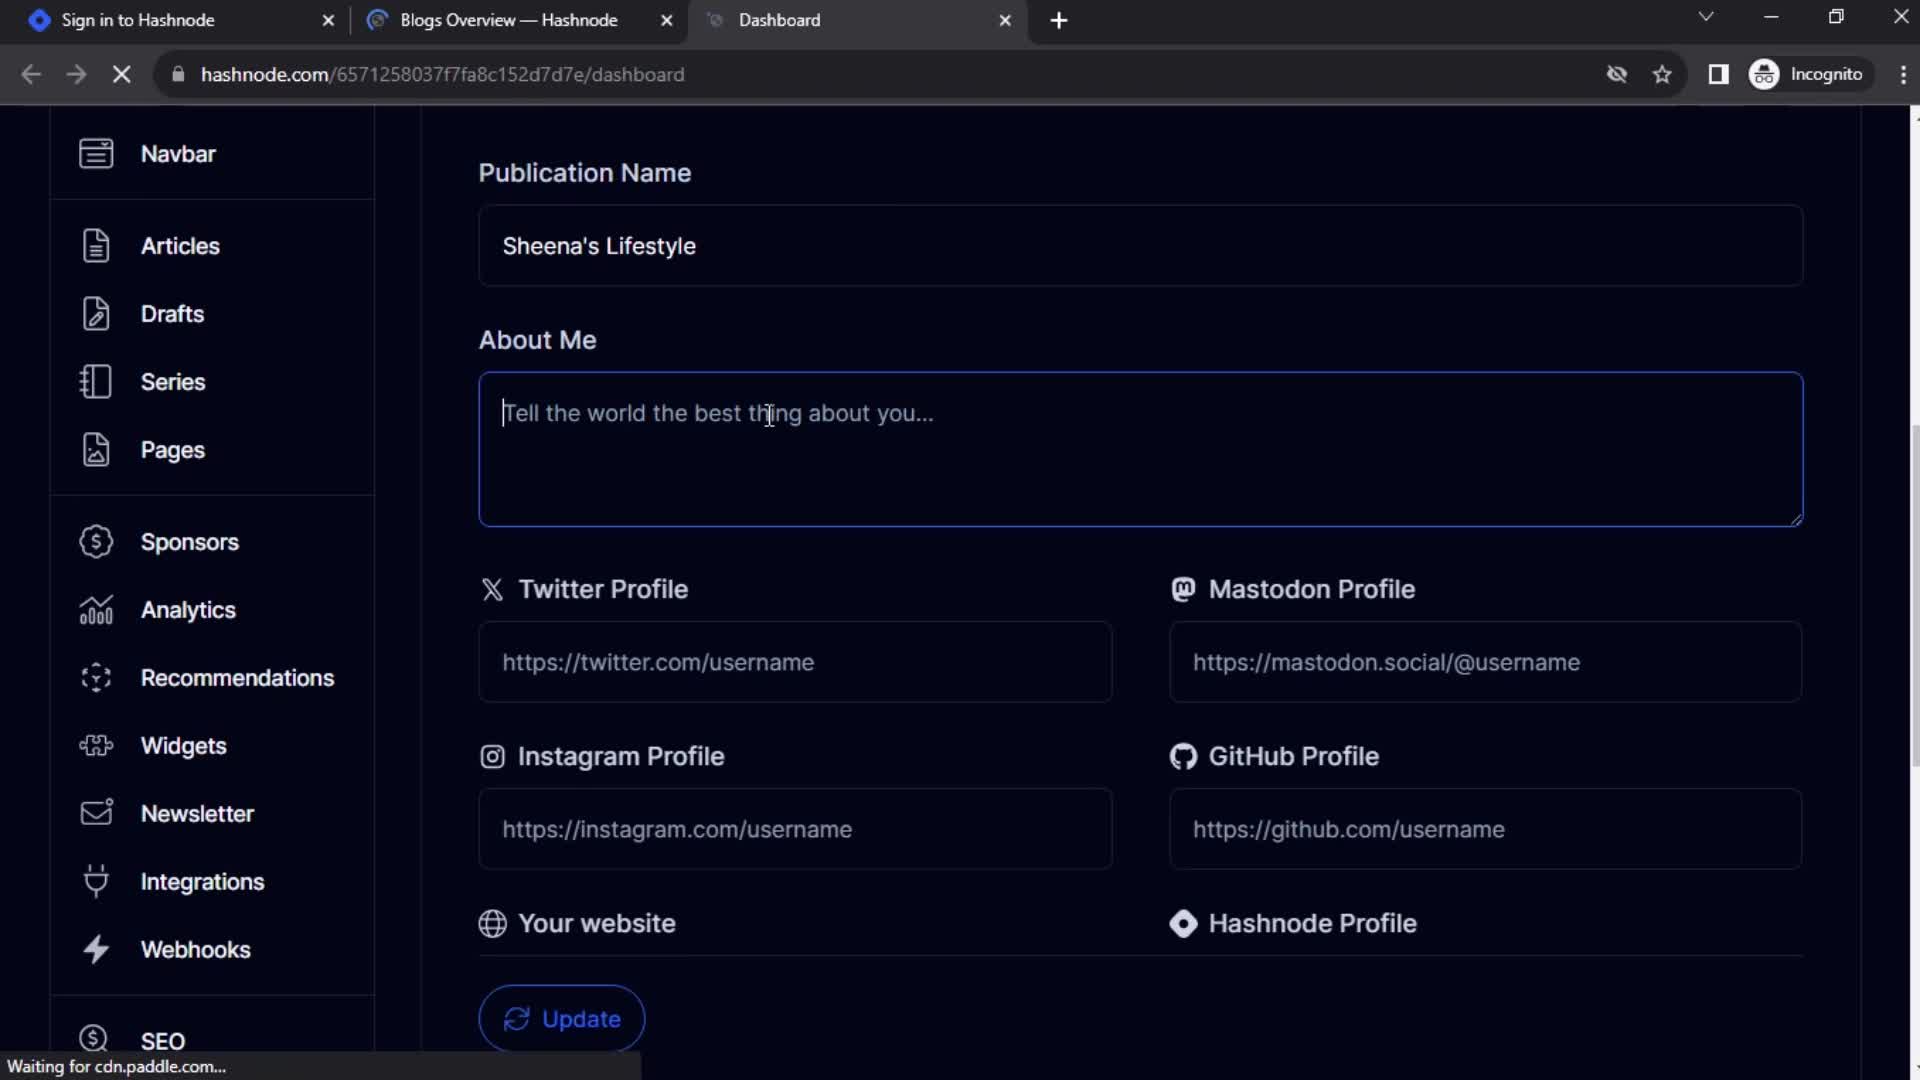Stop page loading with the X button

[121, 74]
